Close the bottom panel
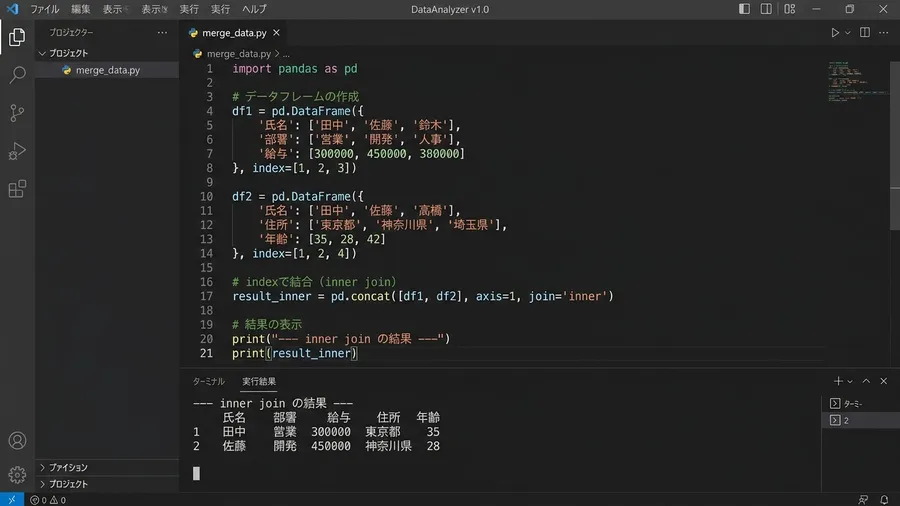Screen dimensions: 900x506 883,381
